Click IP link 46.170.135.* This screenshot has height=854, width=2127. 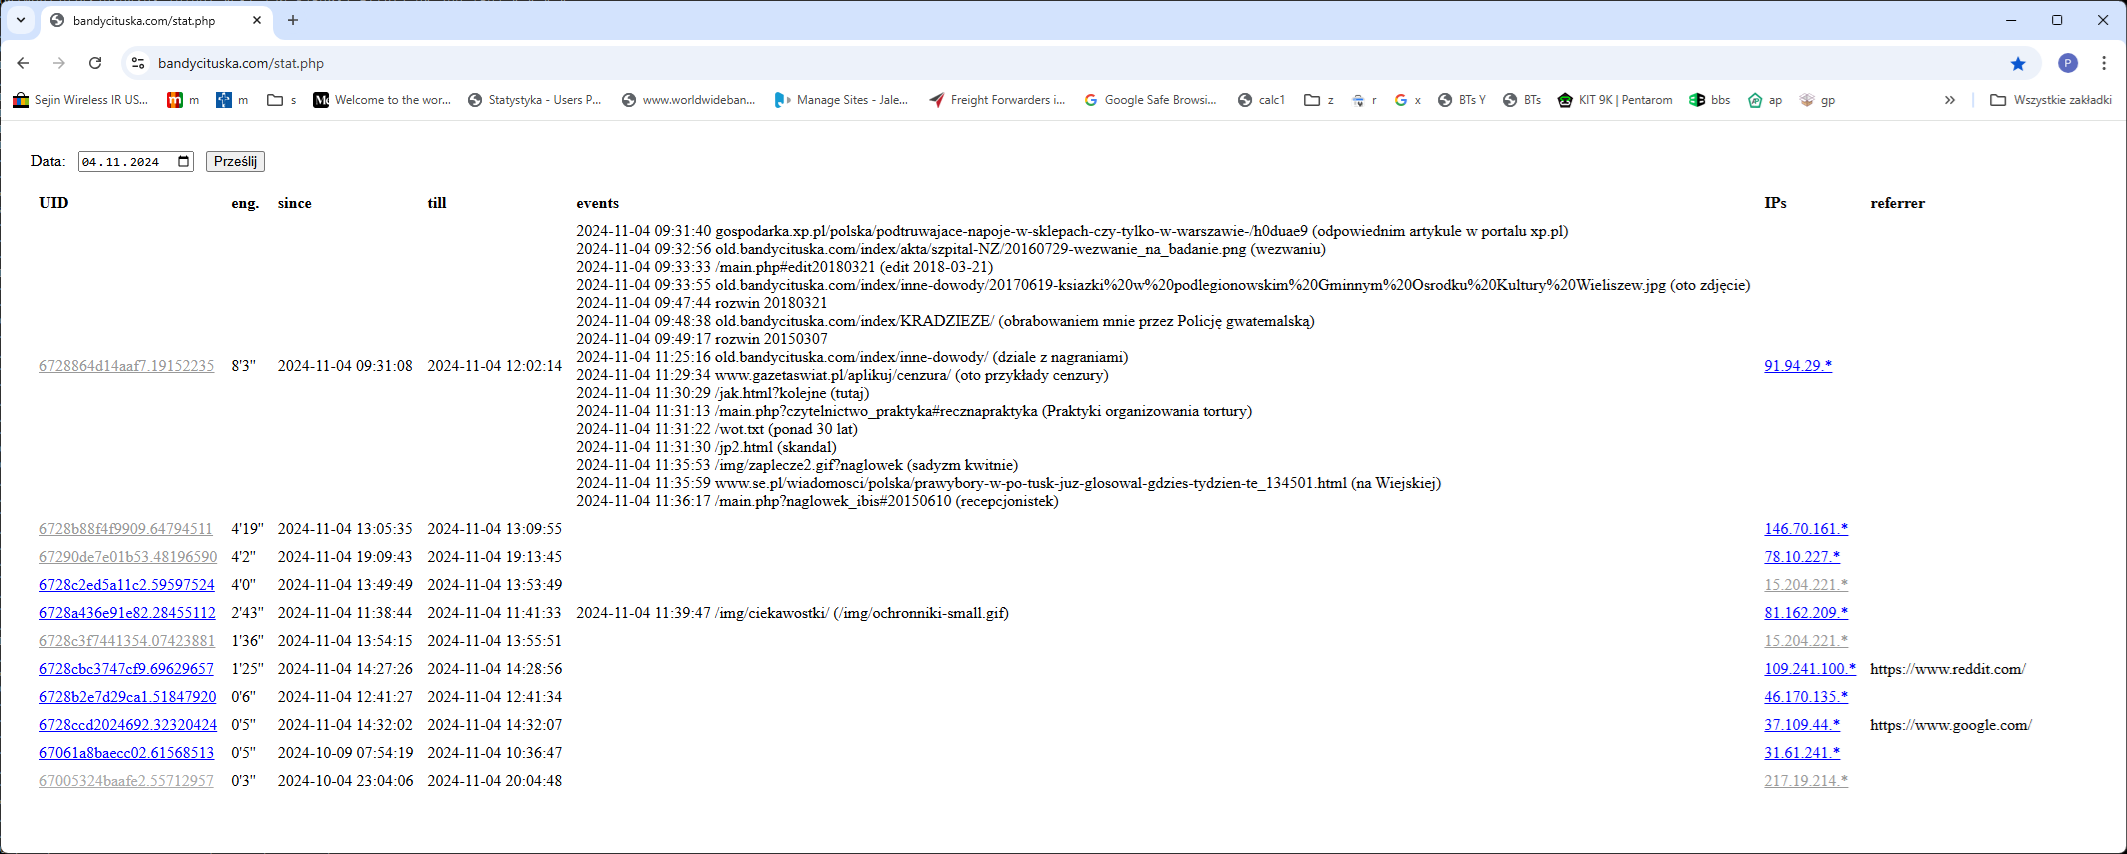click(x=1806, y=697)
